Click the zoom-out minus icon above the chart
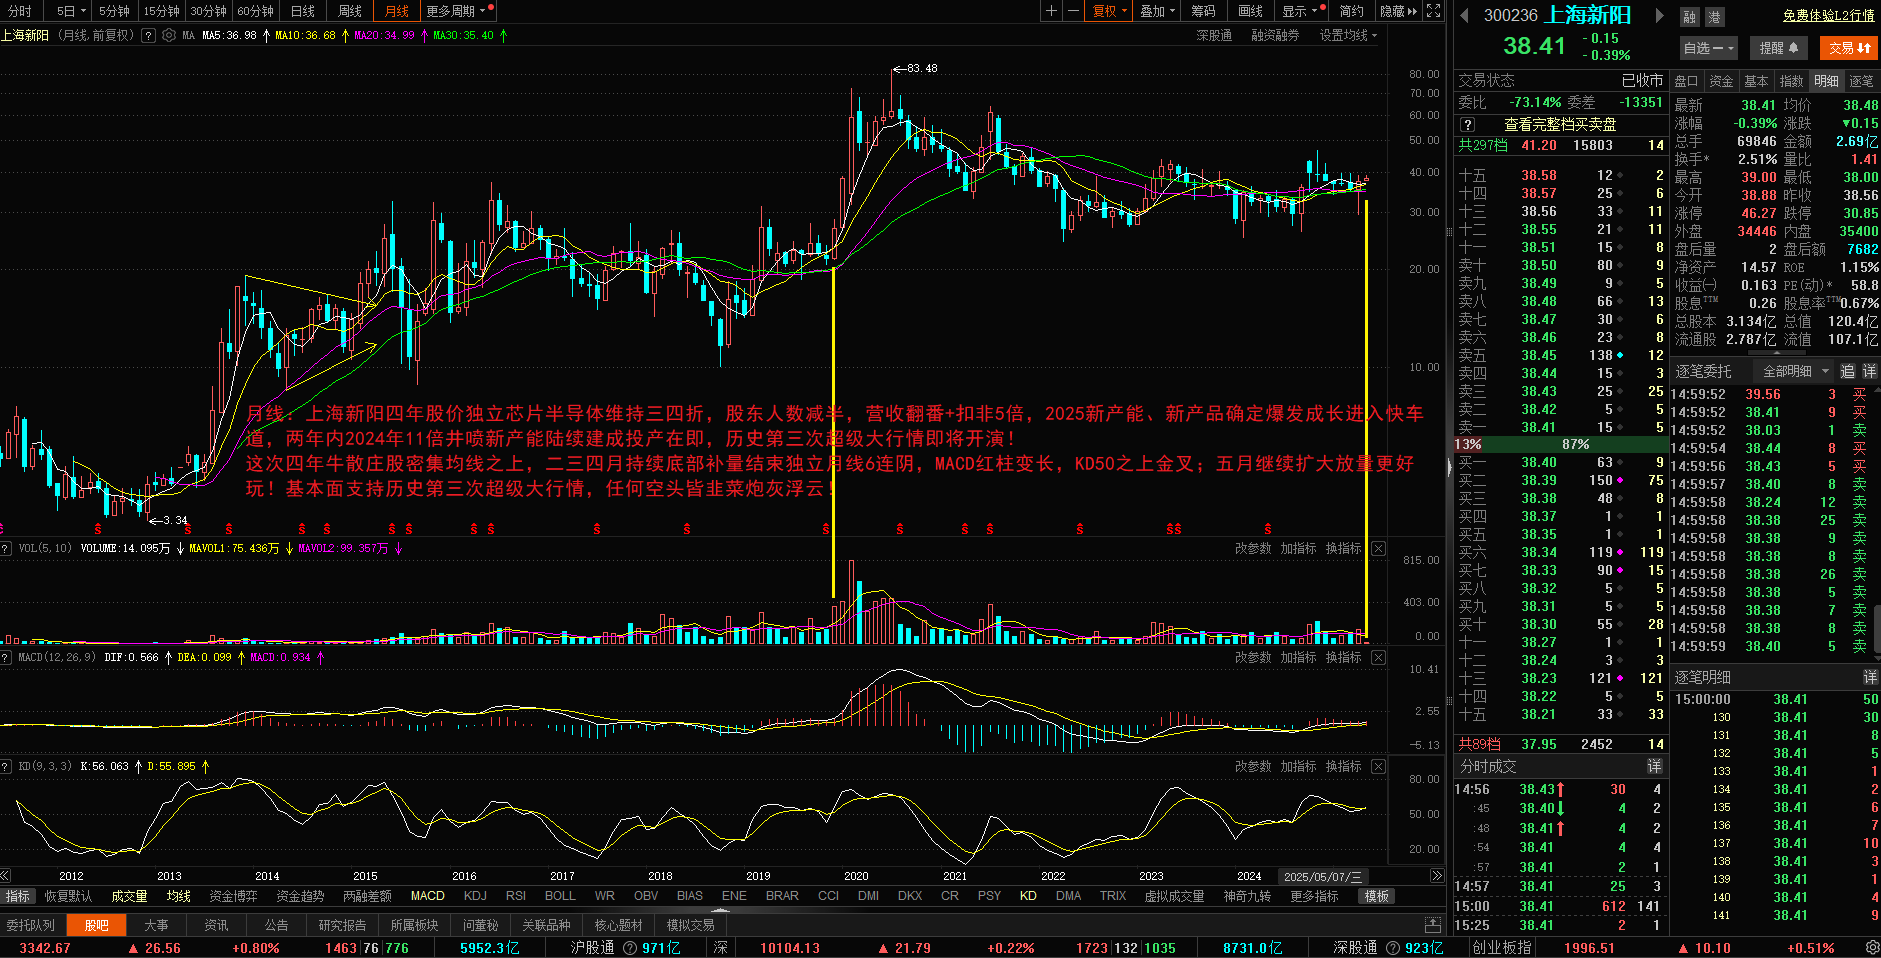 (1073, 11)
